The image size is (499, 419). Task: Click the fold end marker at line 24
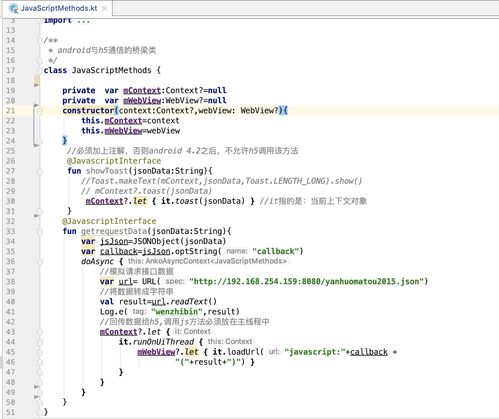pos(40,141)
